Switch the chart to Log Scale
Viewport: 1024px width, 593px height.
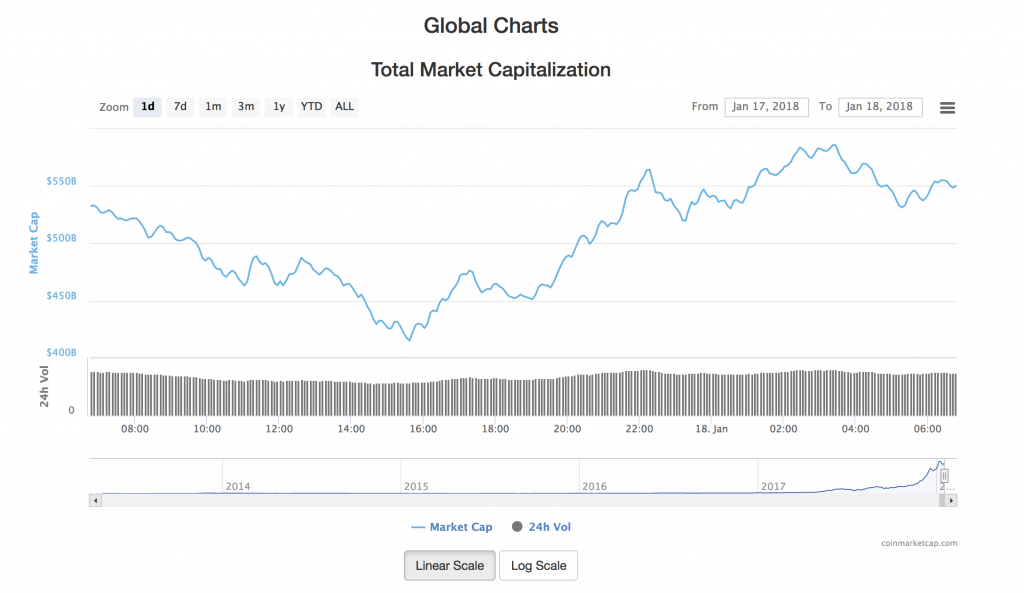[538, 565]
